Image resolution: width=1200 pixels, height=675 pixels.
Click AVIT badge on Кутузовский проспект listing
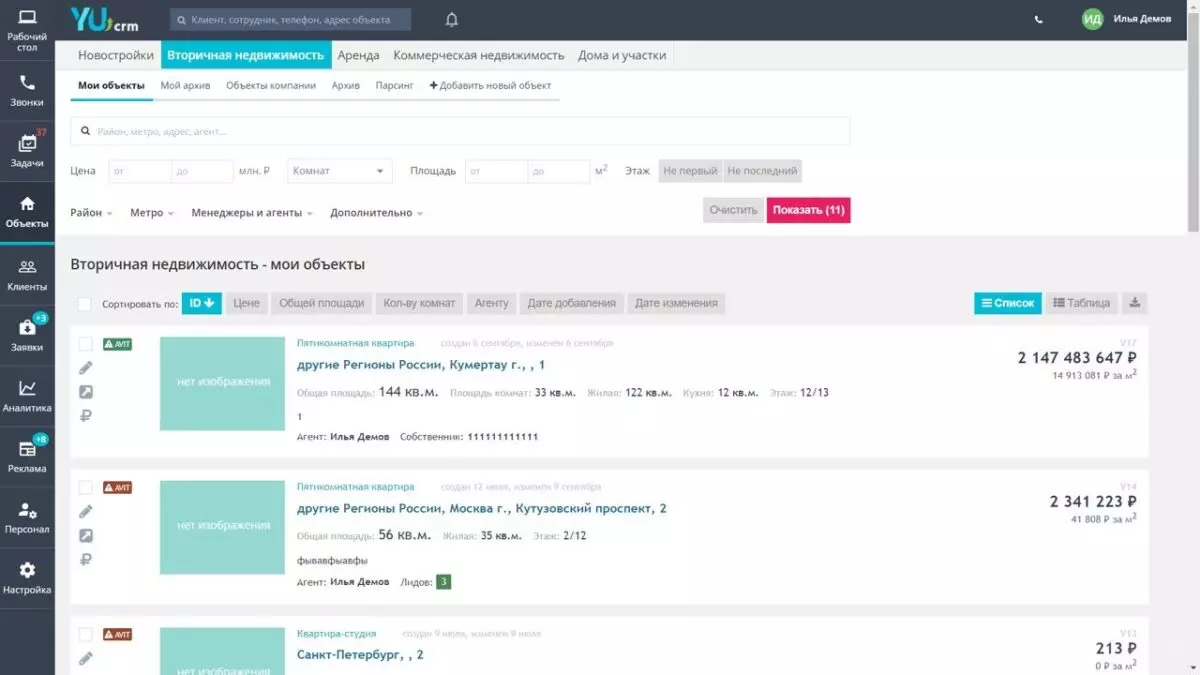(x=117, y=488)
